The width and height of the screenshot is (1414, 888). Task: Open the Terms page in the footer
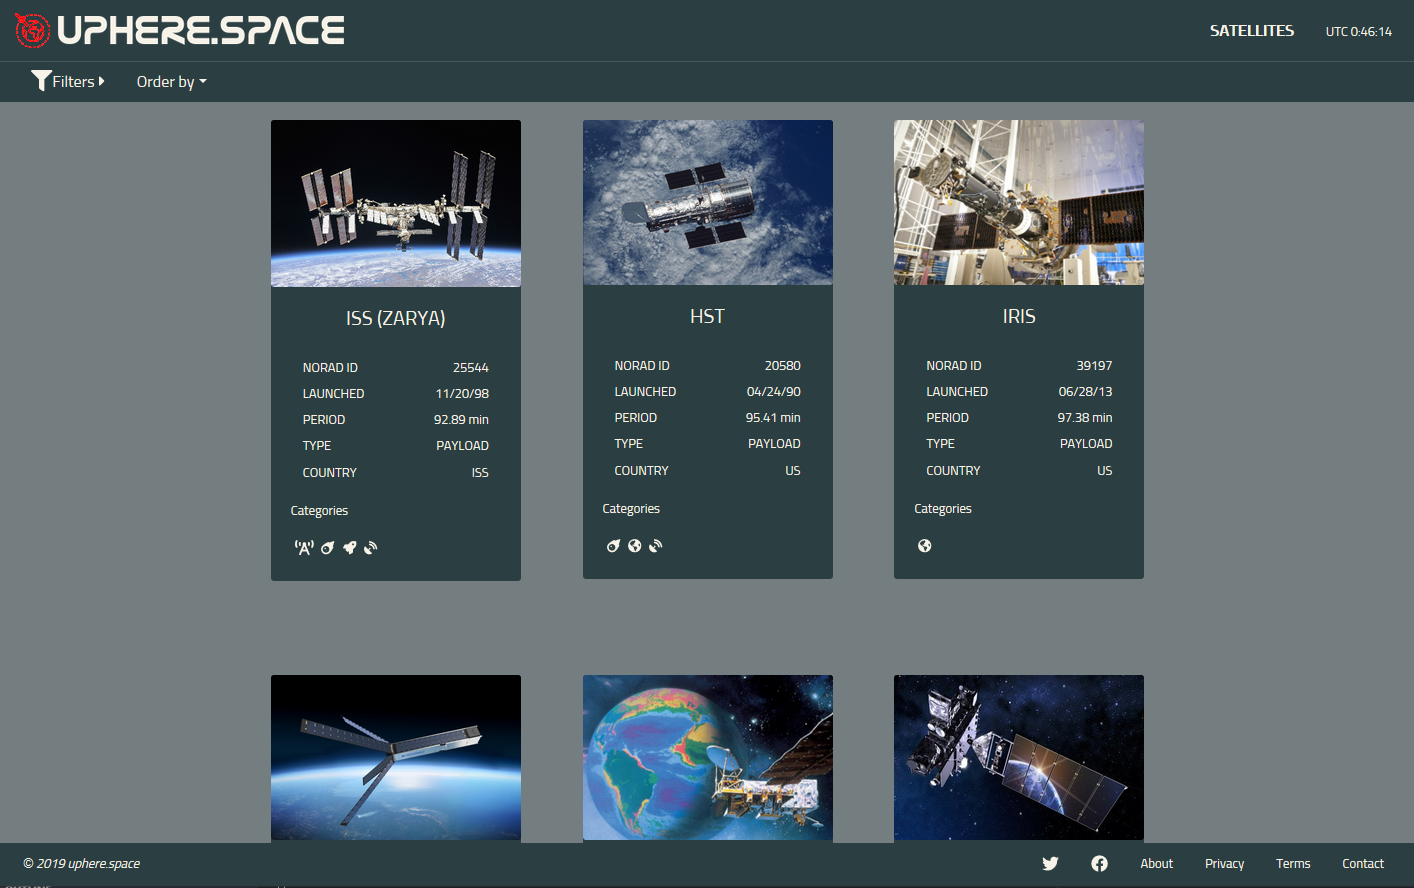1293,863
